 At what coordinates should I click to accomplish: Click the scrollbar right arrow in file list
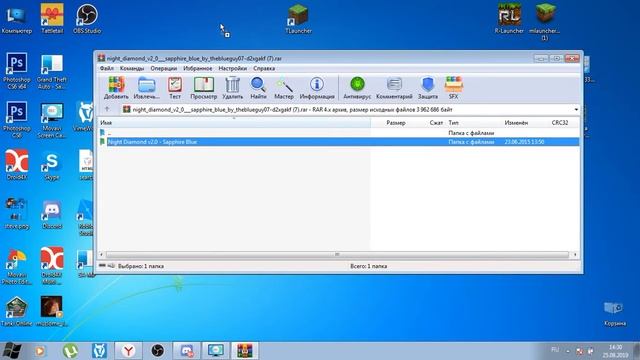pos(575,254)
